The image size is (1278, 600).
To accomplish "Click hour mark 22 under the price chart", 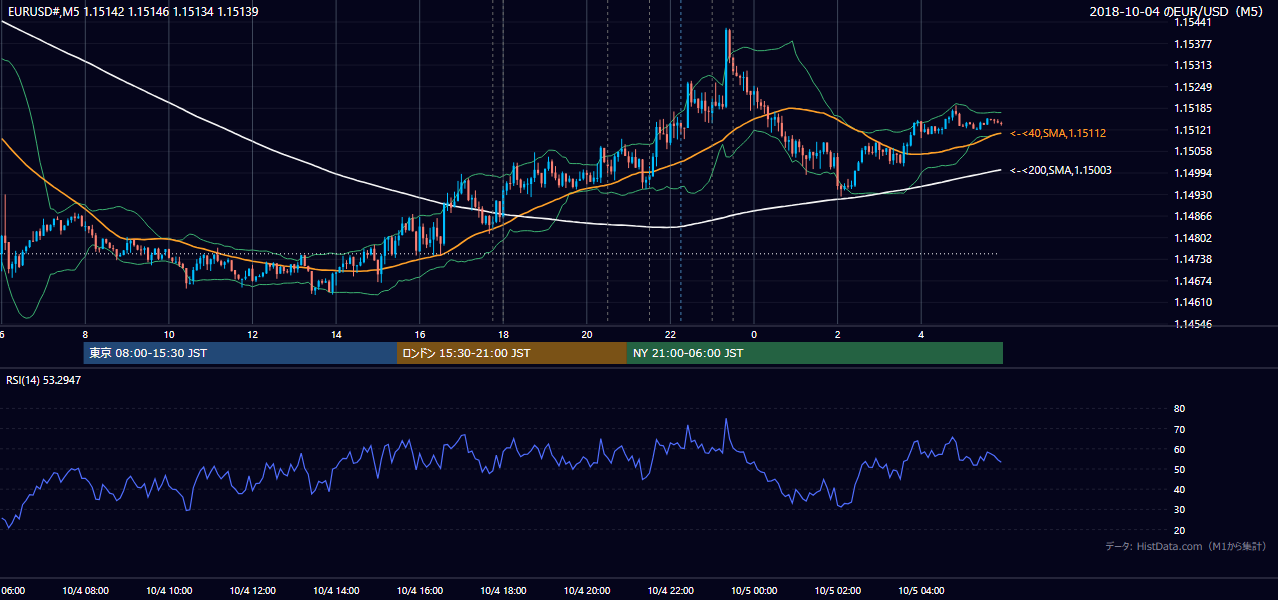I will pos(671,334).
